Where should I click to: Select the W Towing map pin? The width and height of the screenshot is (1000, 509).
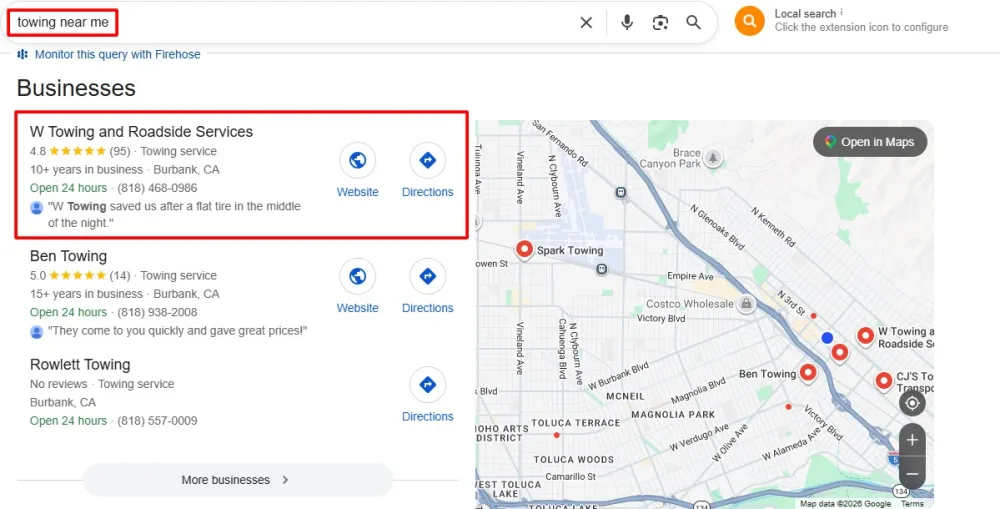tap(865, 336)
